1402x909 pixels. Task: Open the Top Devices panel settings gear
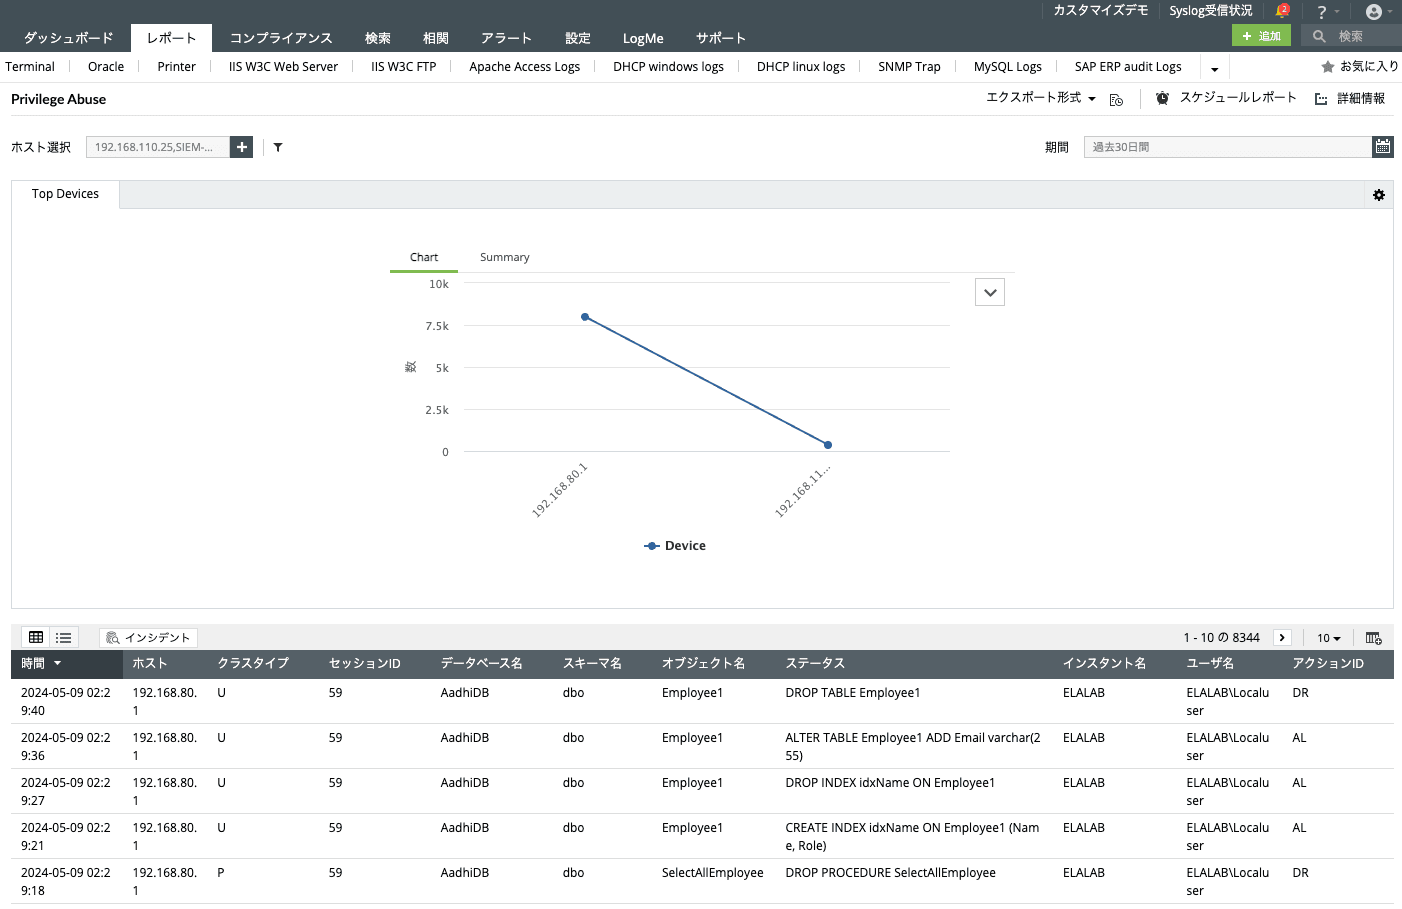click(x=1379, y=195)
